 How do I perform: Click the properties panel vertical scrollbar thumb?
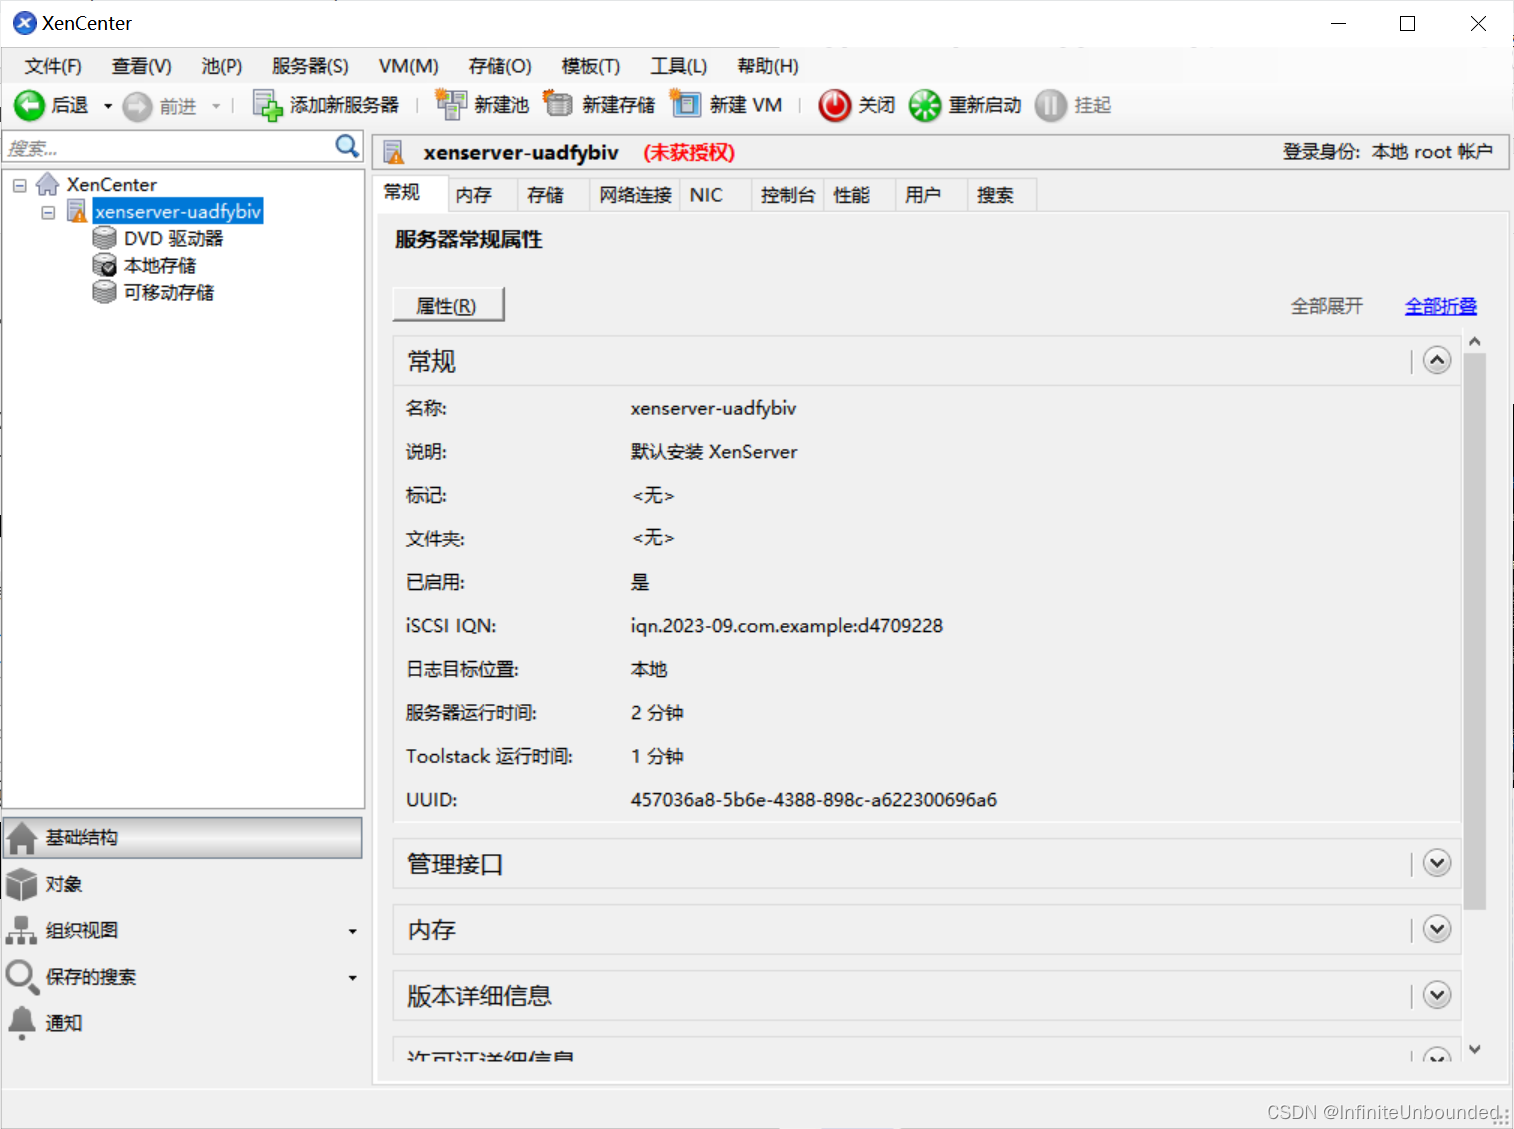[1474, 631]
